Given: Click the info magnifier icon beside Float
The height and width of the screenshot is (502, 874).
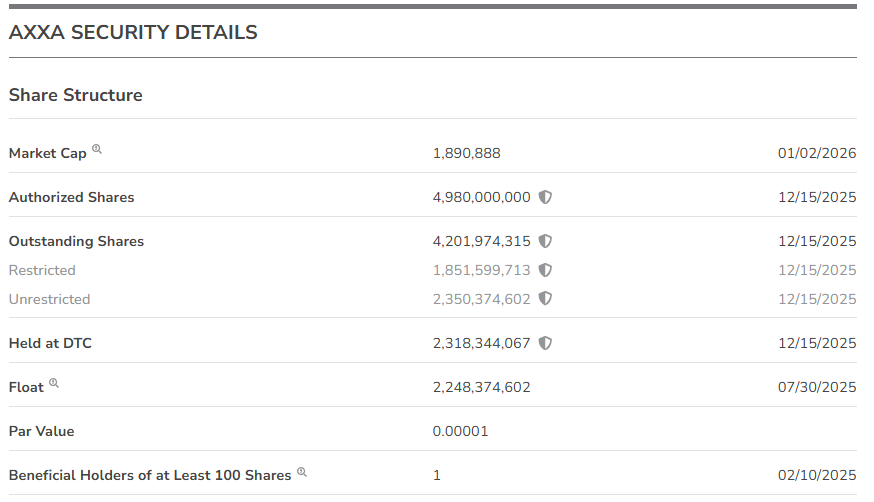Looking at the screenshot, I should (54, 383).
